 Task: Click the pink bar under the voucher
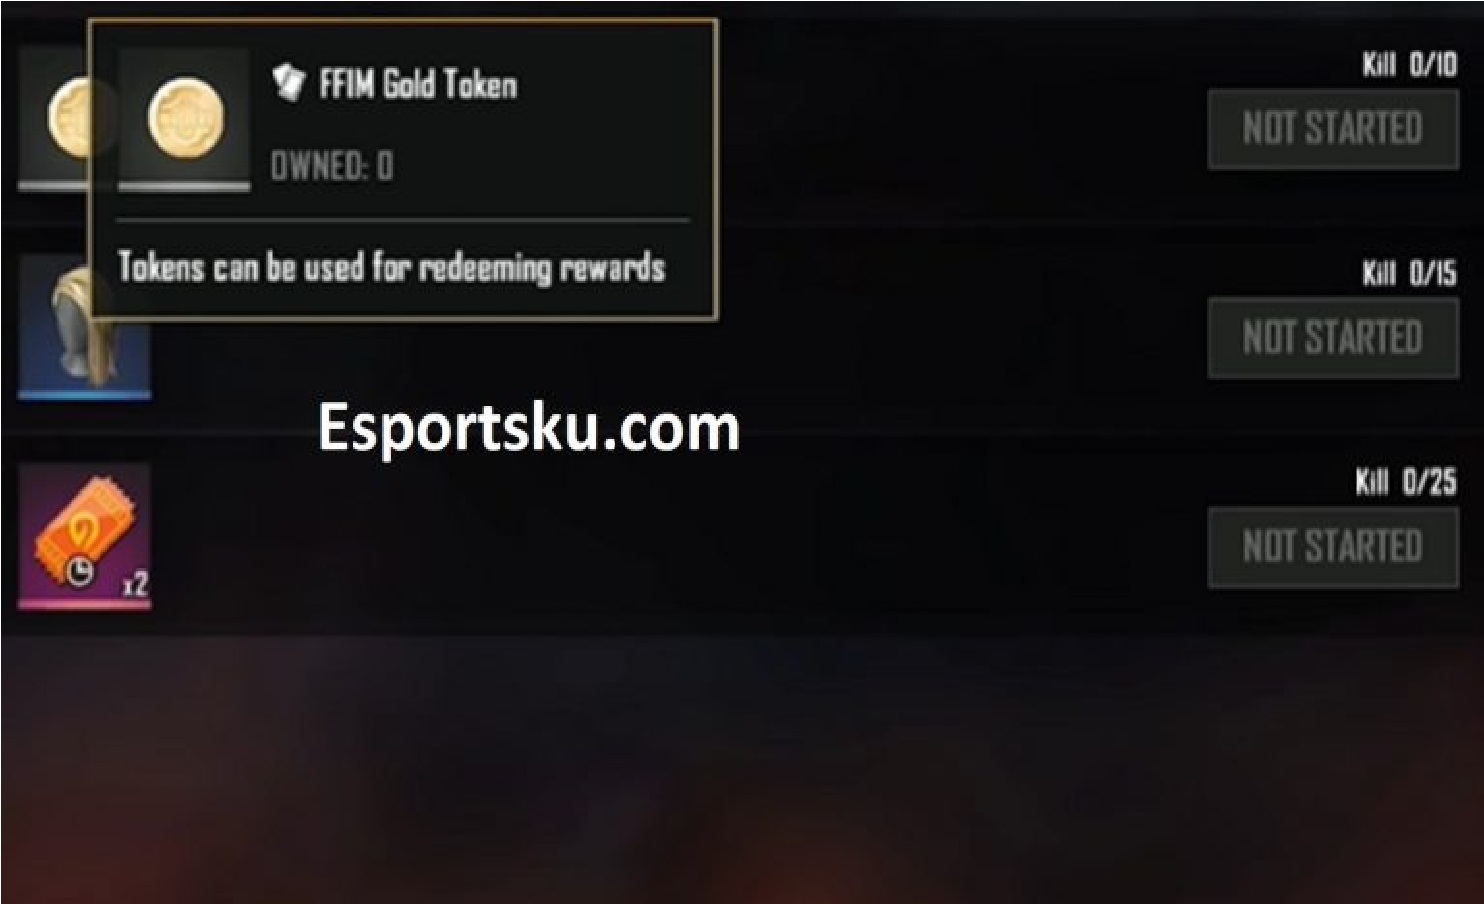[85, 603]
